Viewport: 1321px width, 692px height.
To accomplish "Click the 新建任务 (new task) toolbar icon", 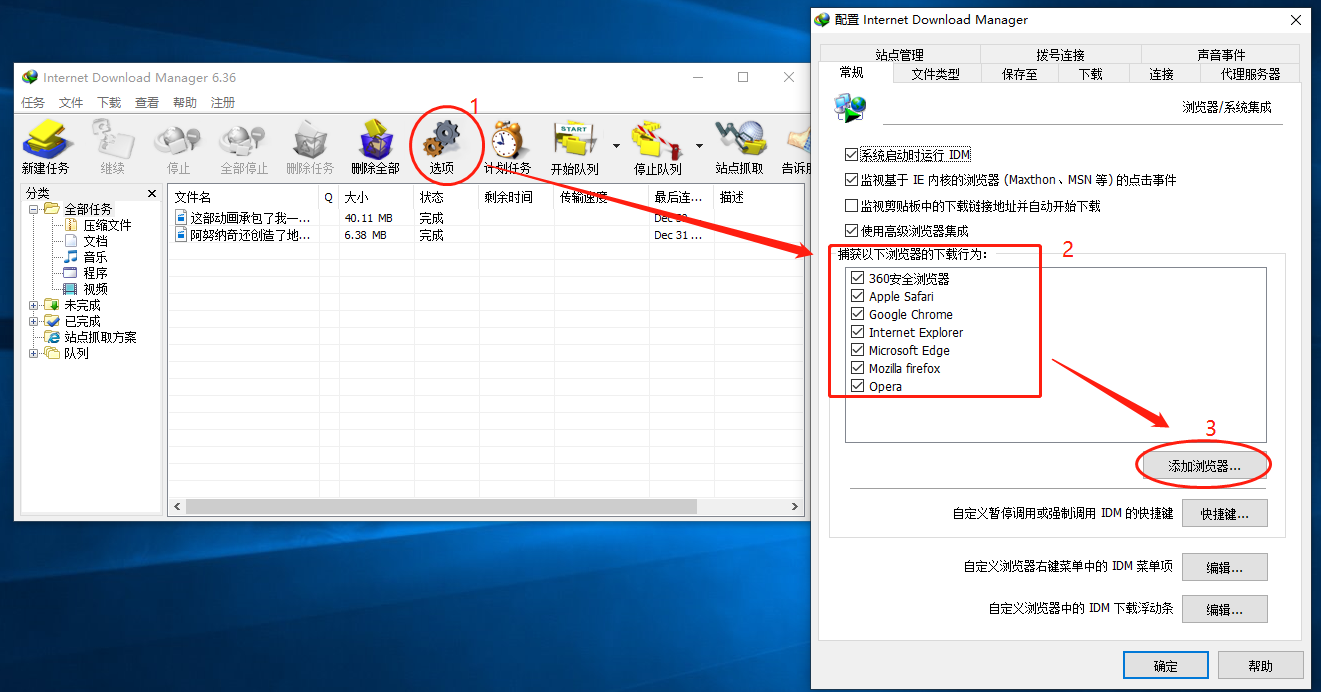I will coord(46,148).
